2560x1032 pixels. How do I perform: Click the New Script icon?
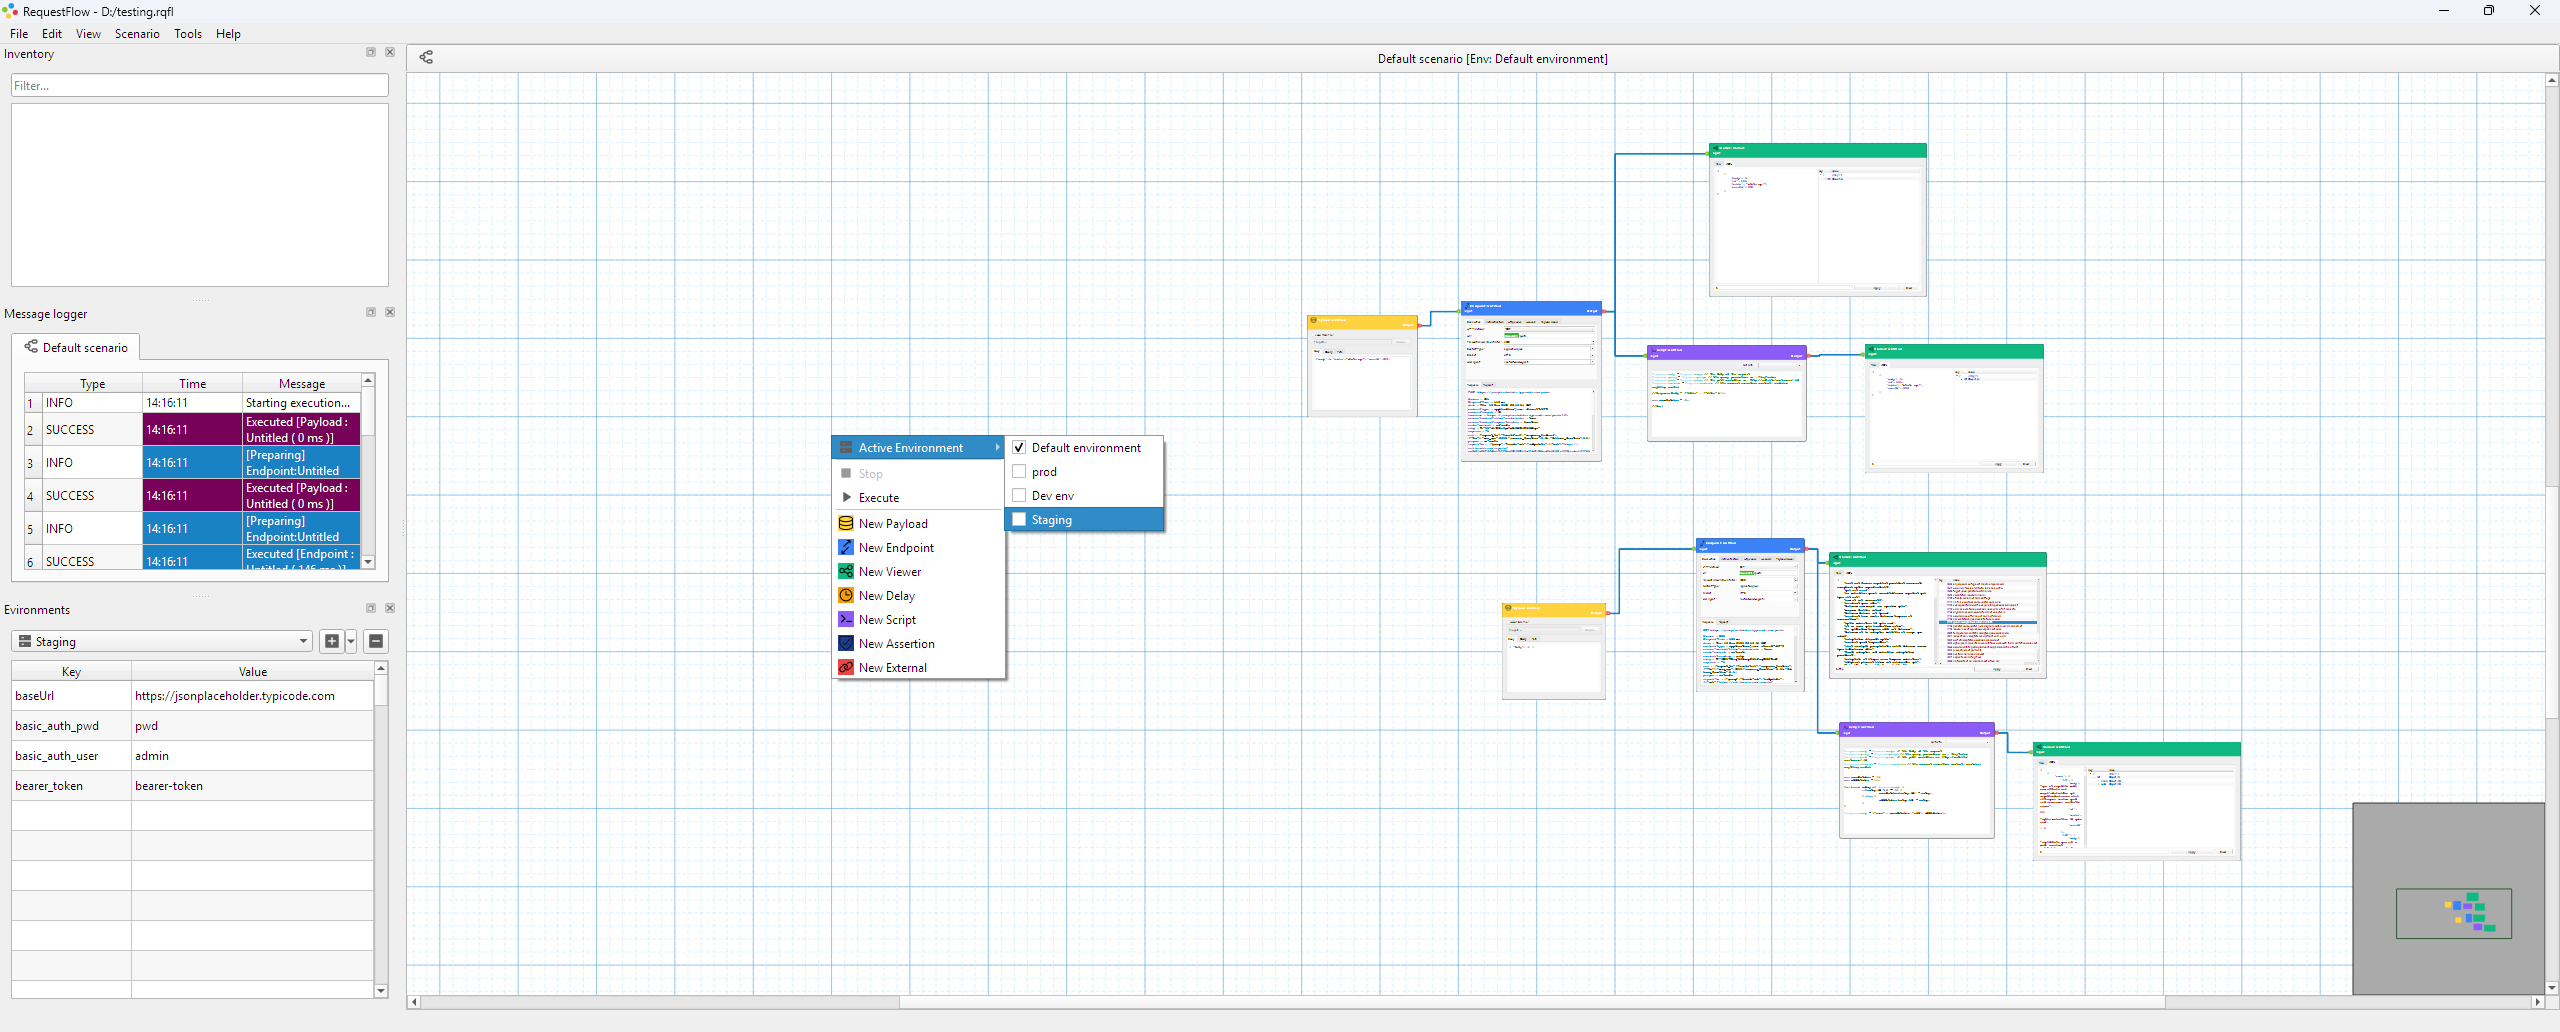pos(845,619)
